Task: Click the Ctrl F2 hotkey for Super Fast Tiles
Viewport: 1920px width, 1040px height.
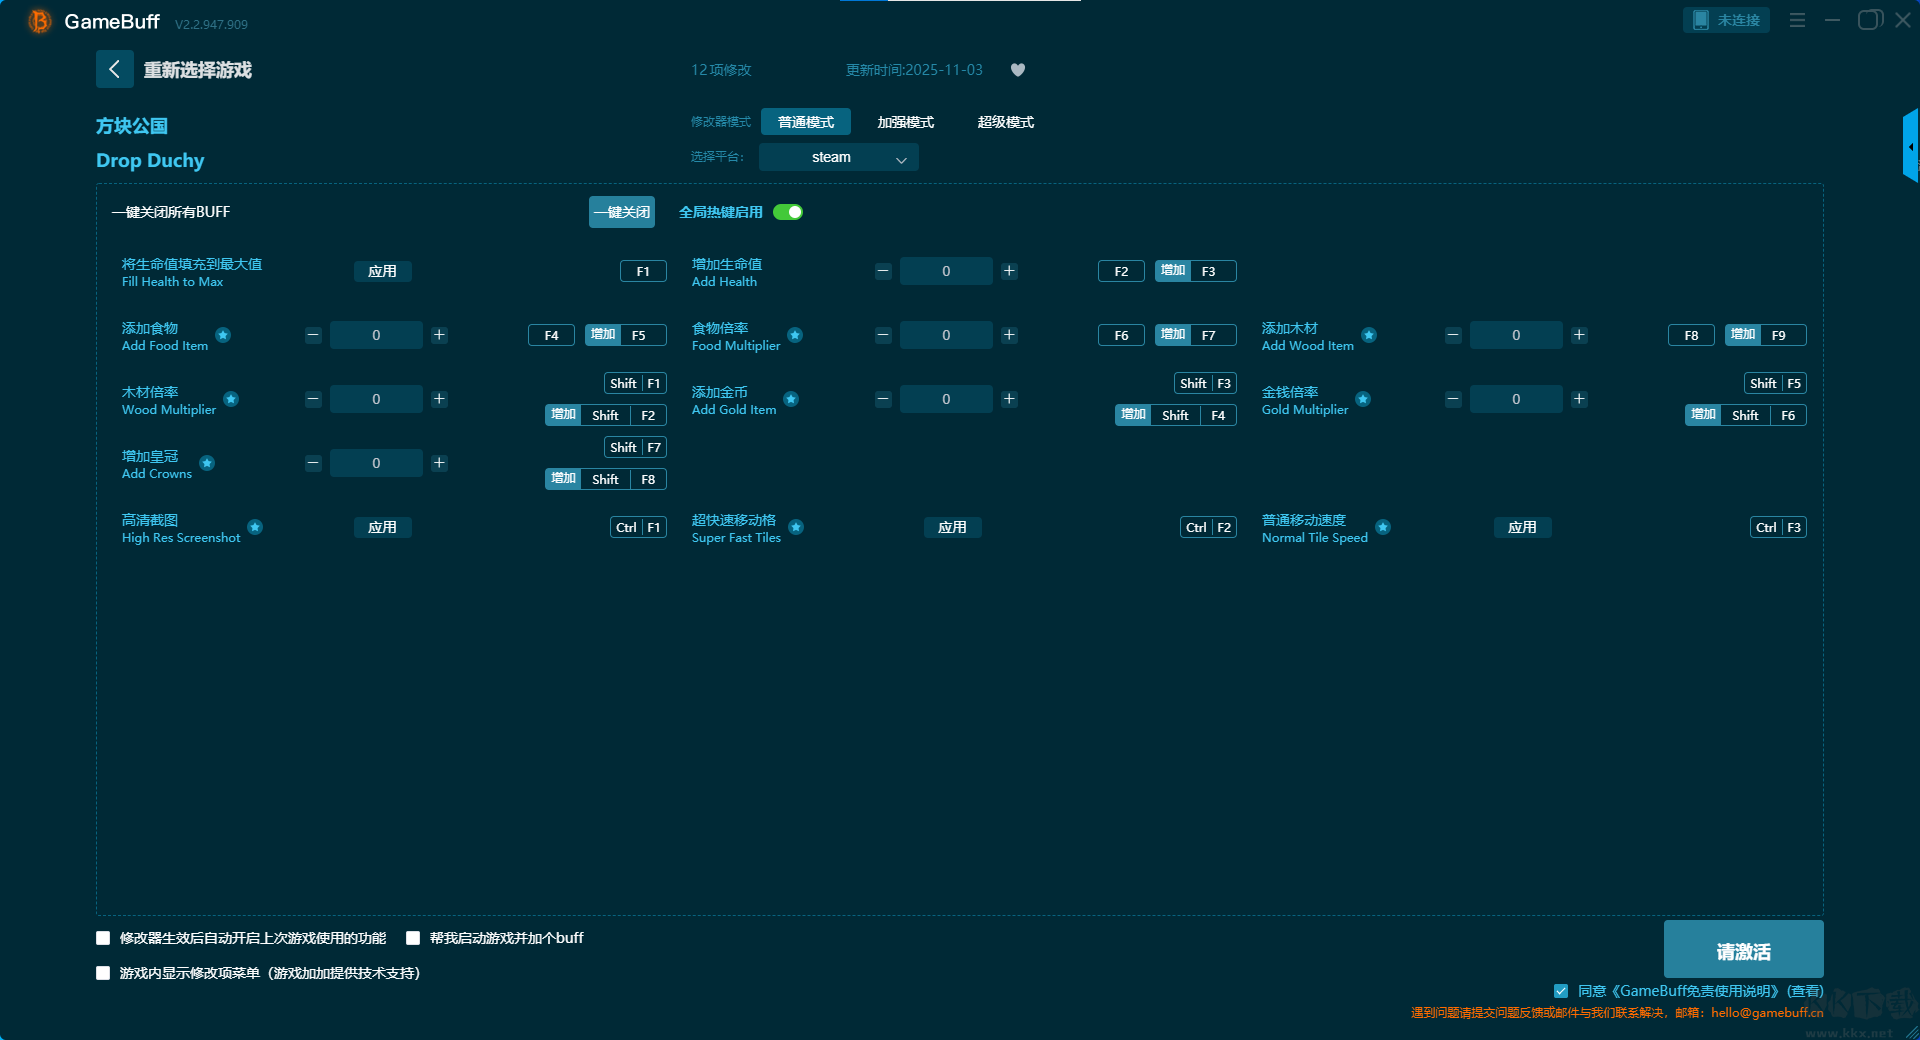Action: pos(1209,527)
